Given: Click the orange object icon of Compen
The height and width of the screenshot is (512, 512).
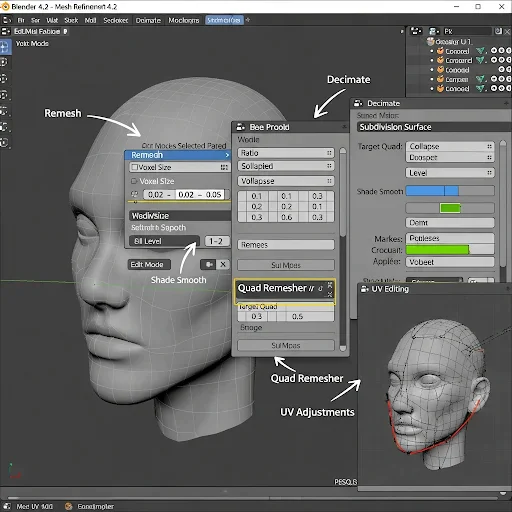Looking at the screenshot, I should coord(440,79).
